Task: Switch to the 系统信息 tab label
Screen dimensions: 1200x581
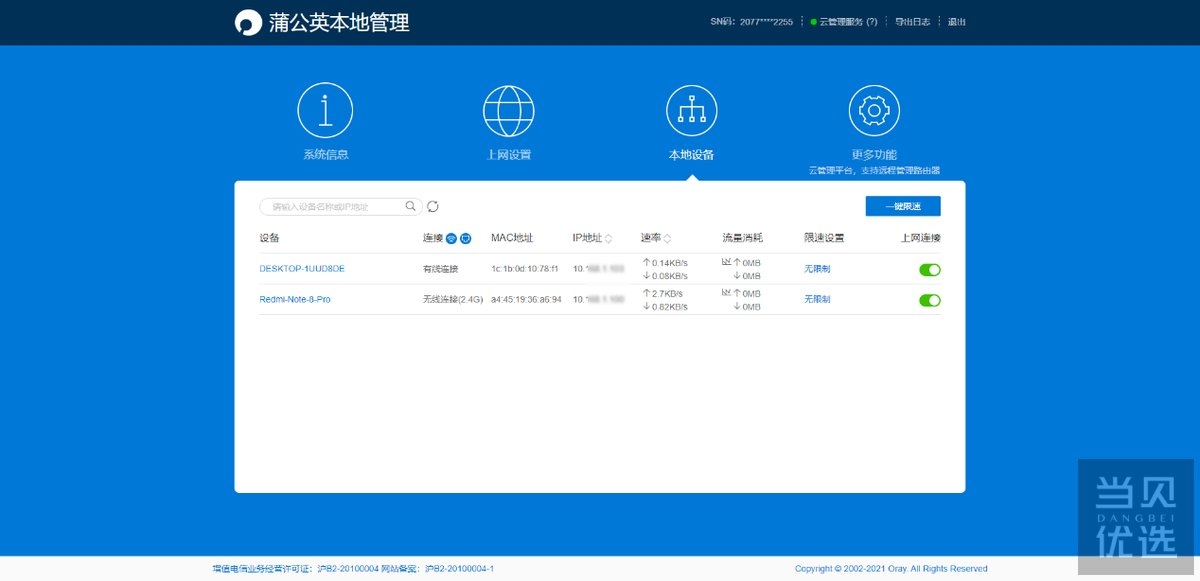Action: pyautogui.click(x=326, y=155)
